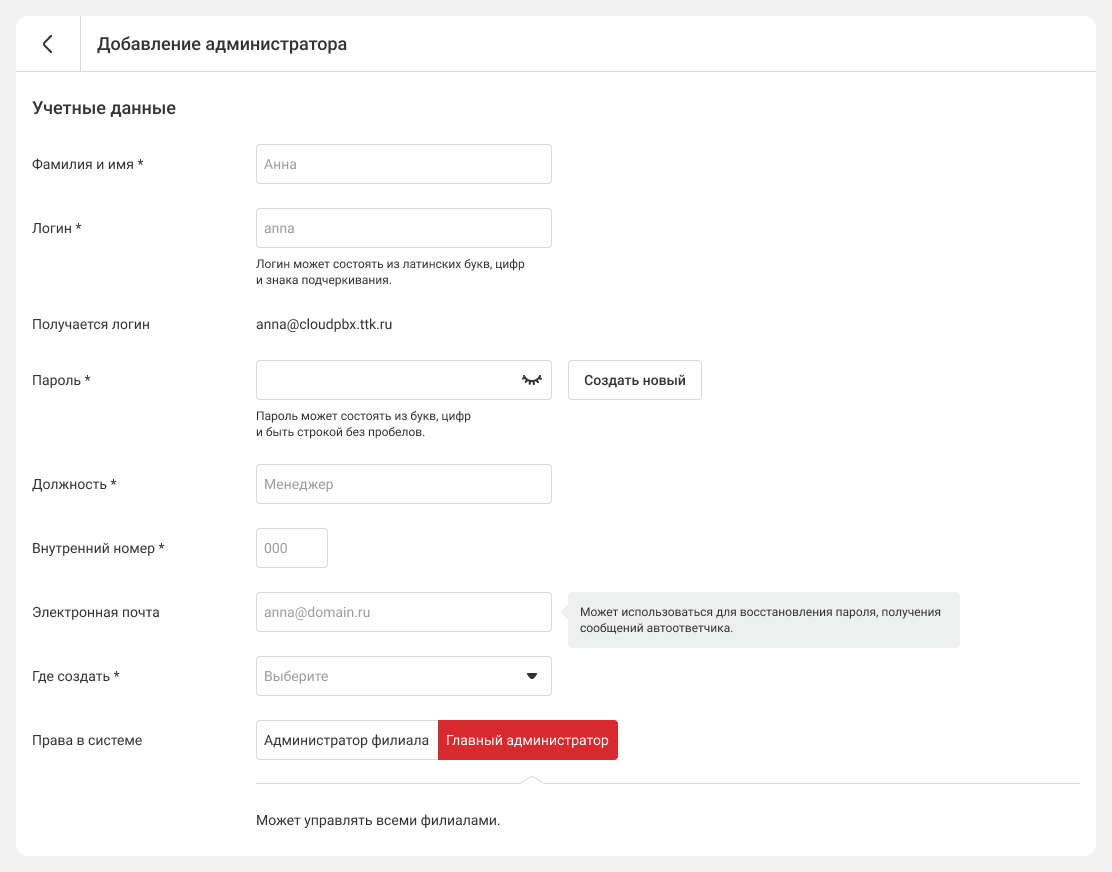Show password with the eye icon

pos(531,380)
